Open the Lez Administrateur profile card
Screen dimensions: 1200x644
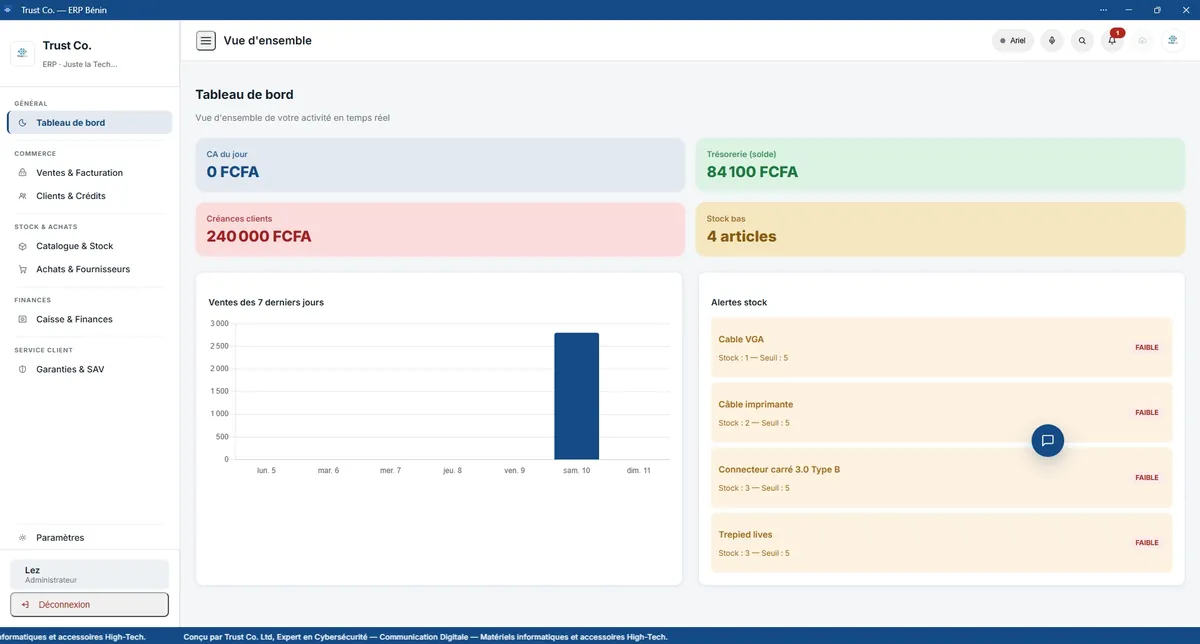point(89,574)
